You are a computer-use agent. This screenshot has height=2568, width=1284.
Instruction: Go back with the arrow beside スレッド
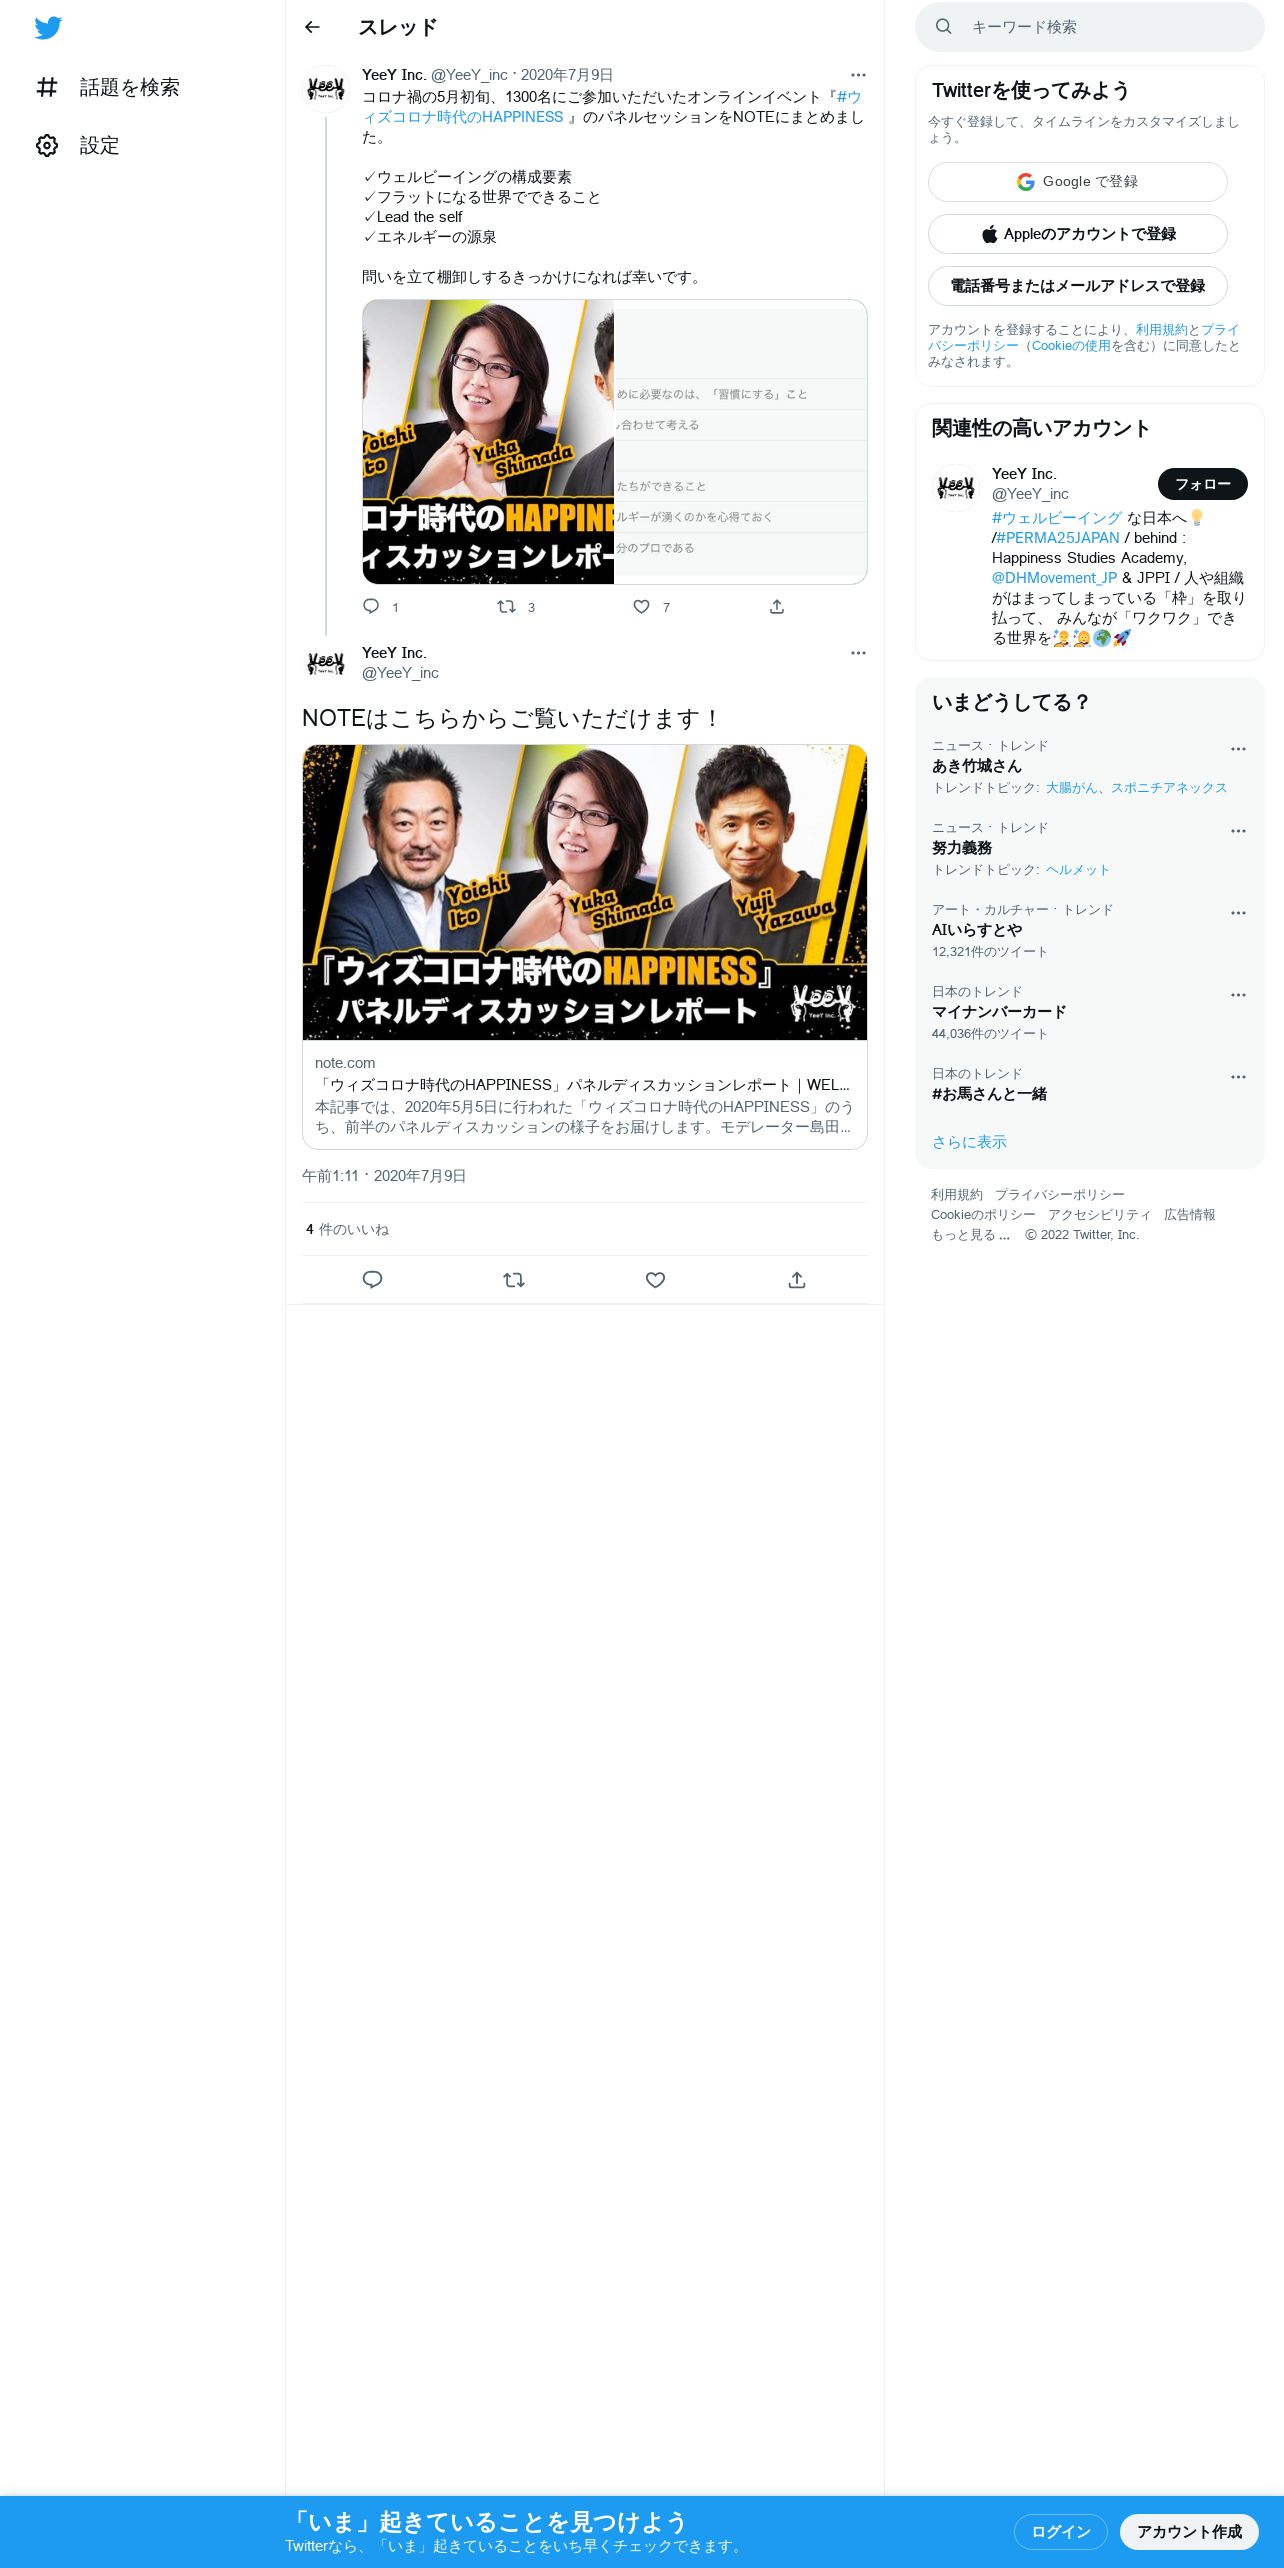click(312, 27)
